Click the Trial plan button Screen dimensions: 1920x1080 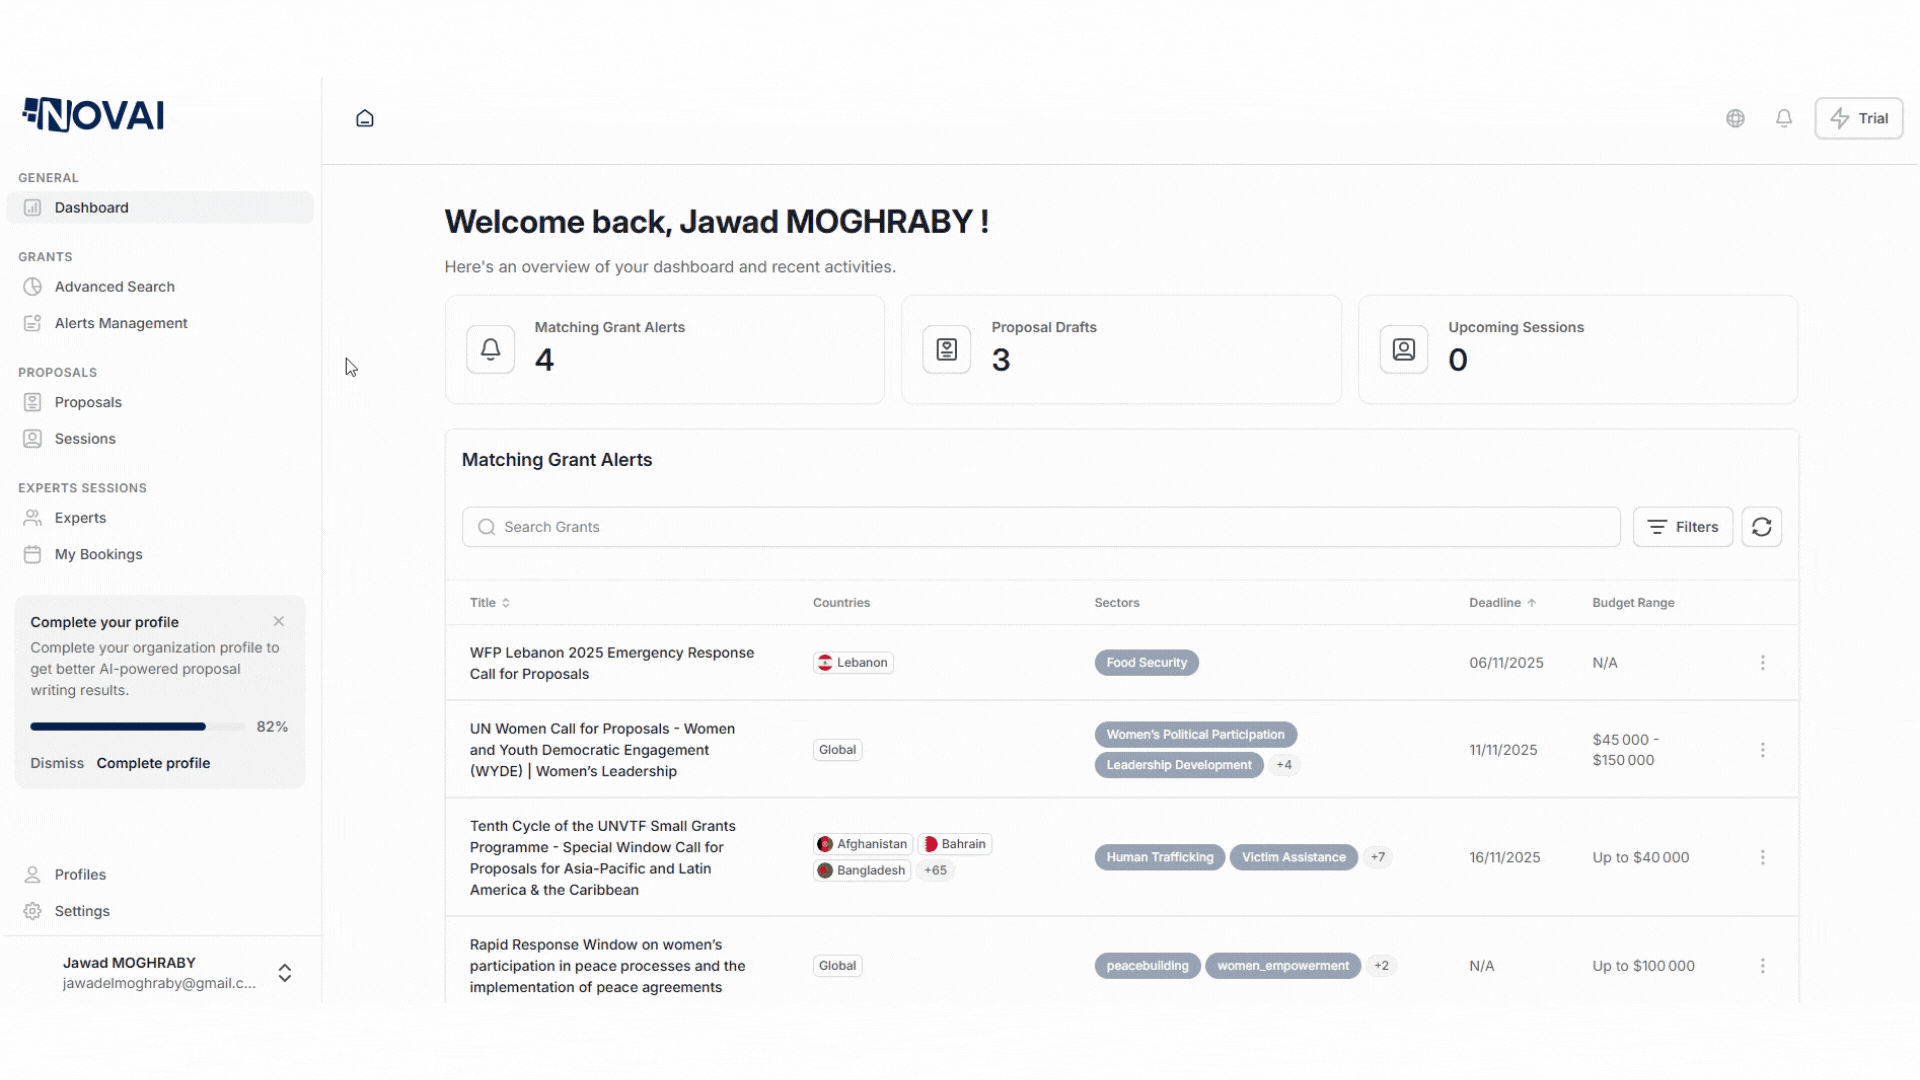[1859, 118]
